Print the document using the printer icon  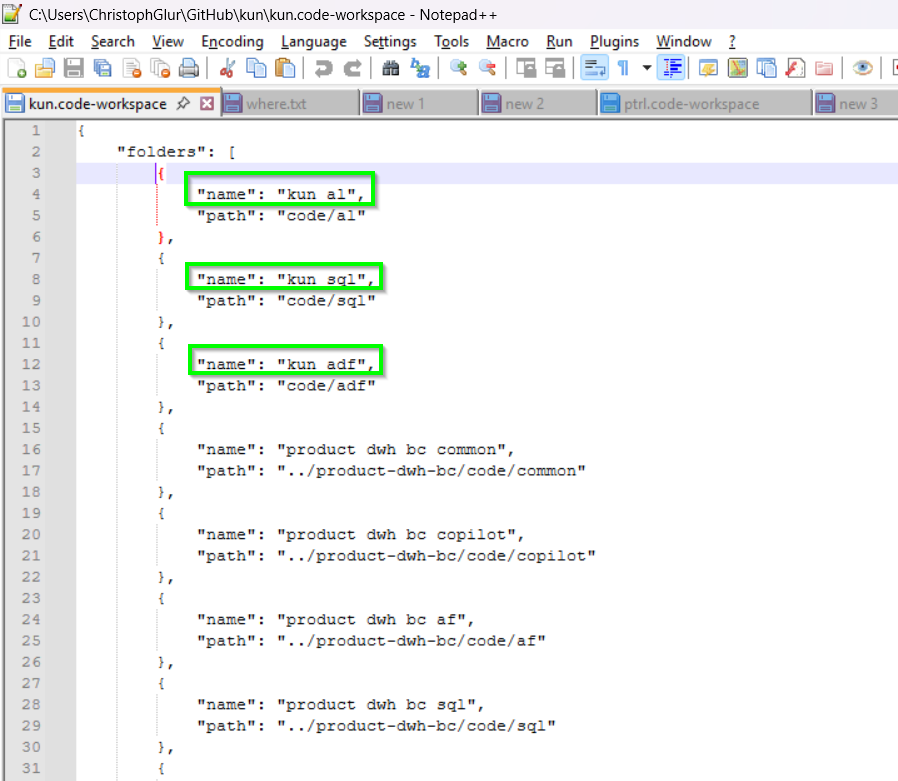coord(188,68)
